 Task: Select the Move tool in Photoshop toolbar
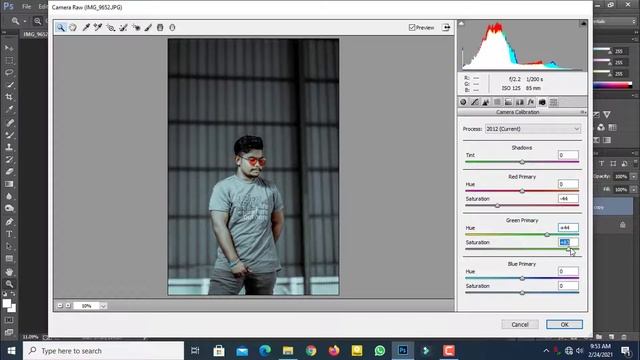pos(9,48)
